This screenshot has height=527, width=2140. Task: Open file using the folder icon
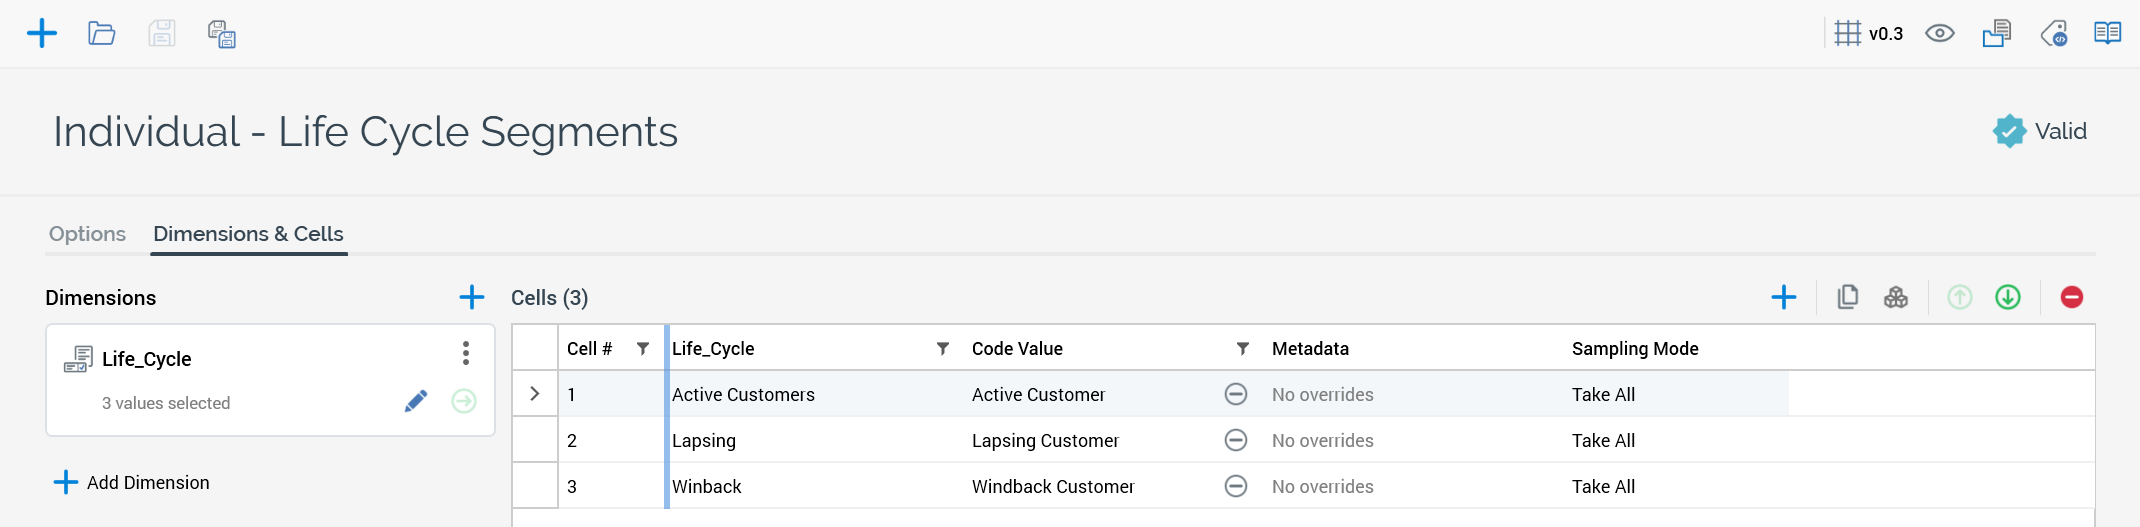click(x=101, y=34)
